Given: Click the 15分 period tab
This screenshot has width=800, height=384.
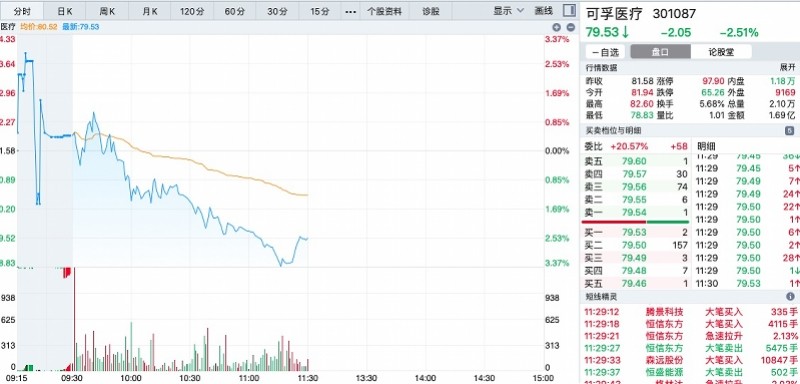Looking at the screenshot, I should point(319,11).
